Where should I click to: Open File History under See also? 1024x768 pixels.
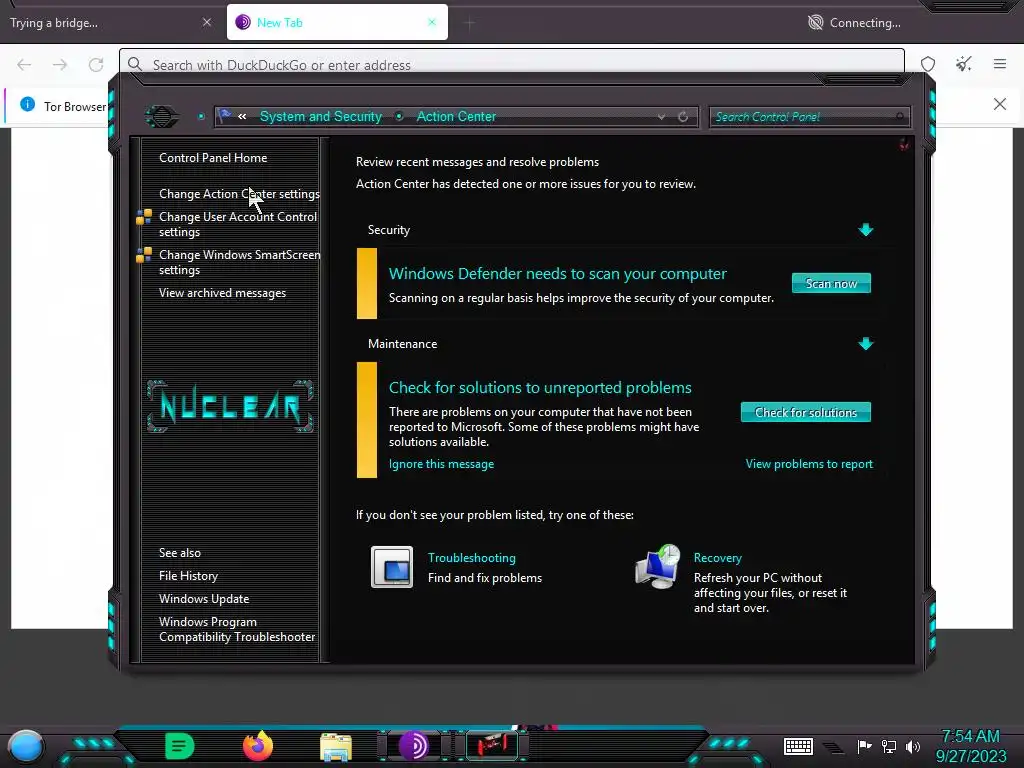[x=188, y=575]
